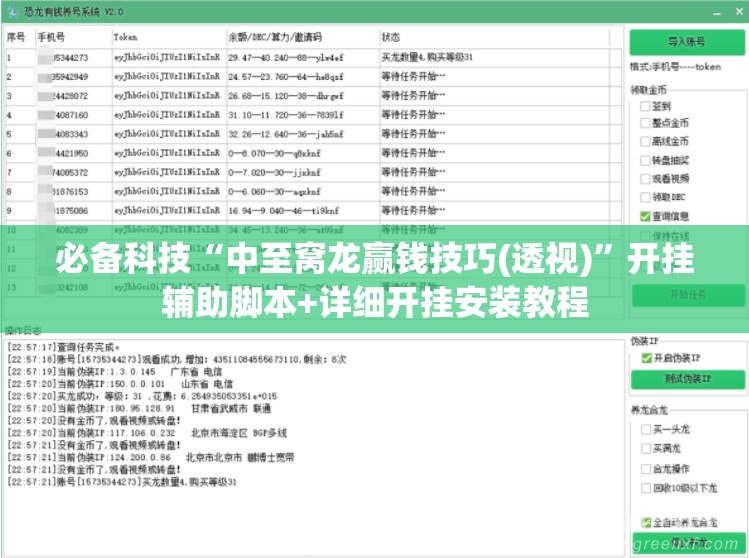
Task: Click the 导入账号 button
Action: [x=686, y=42]
